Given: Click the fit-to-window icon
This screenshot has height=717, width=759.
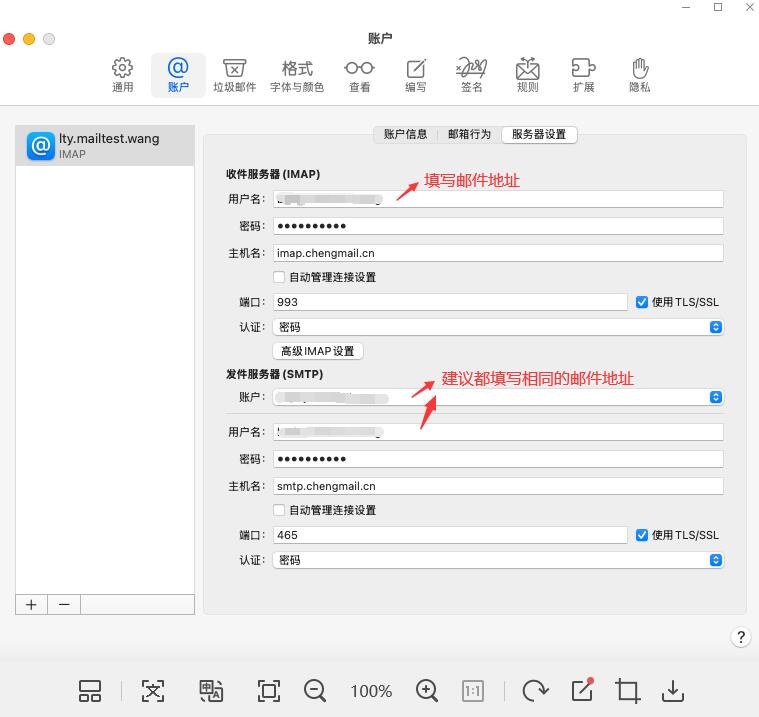Looking at the screenshot, I should [x=269, y=691].
